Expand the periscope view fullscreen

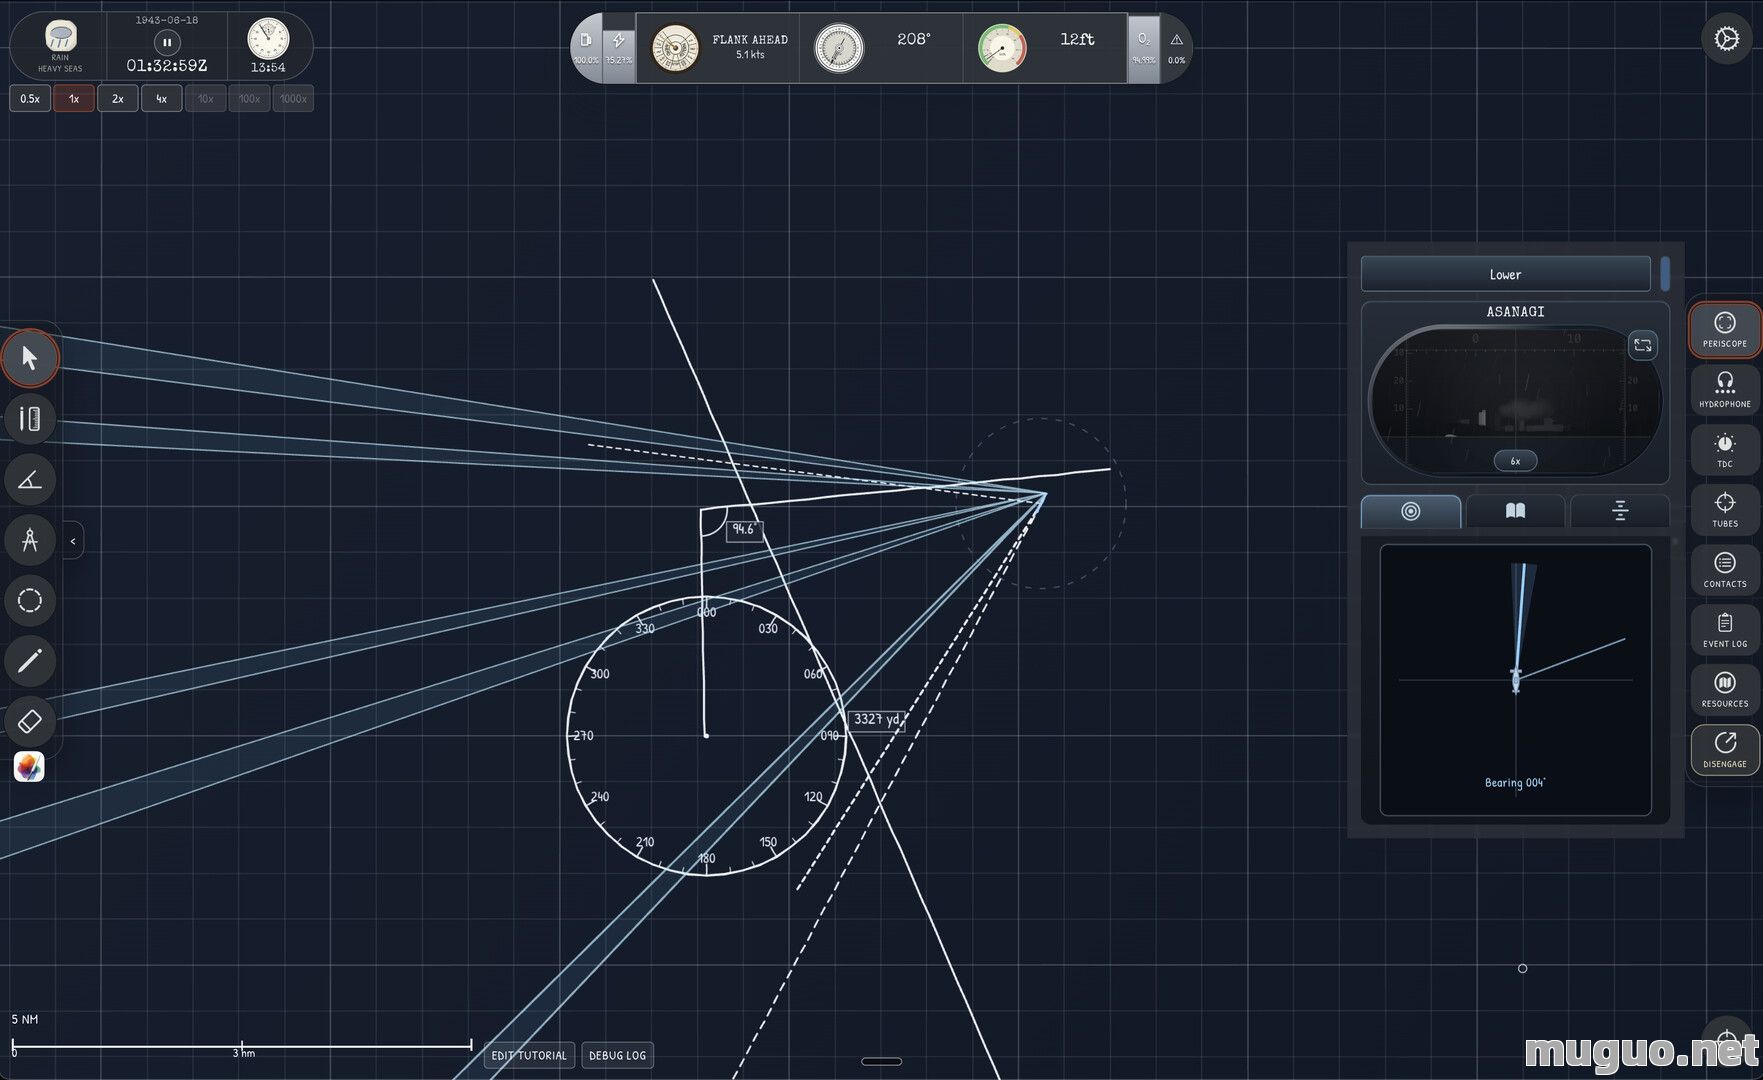(1642, 345)
